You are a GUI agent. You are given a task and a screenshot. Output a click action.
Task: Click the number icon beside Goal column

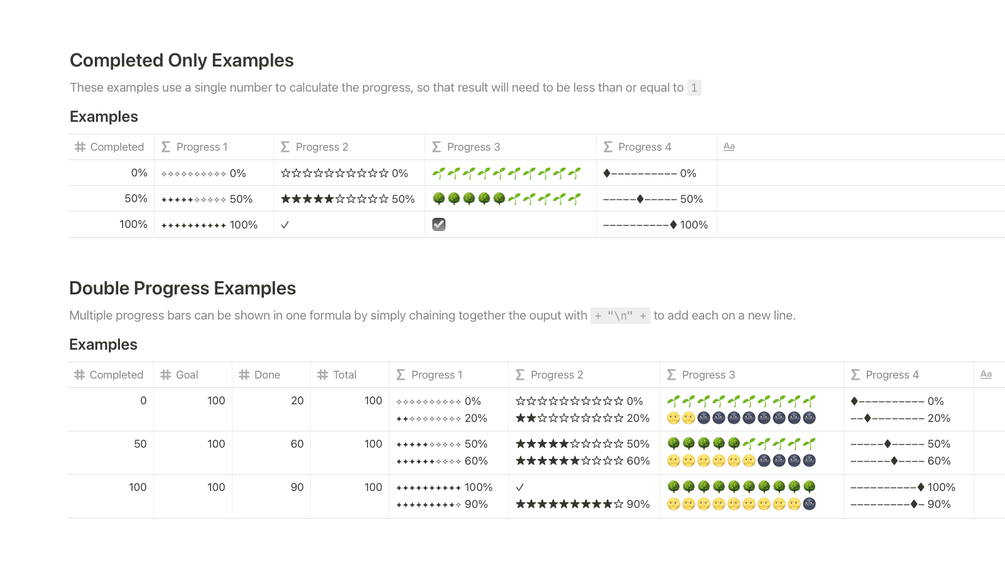tap(166, 375)
